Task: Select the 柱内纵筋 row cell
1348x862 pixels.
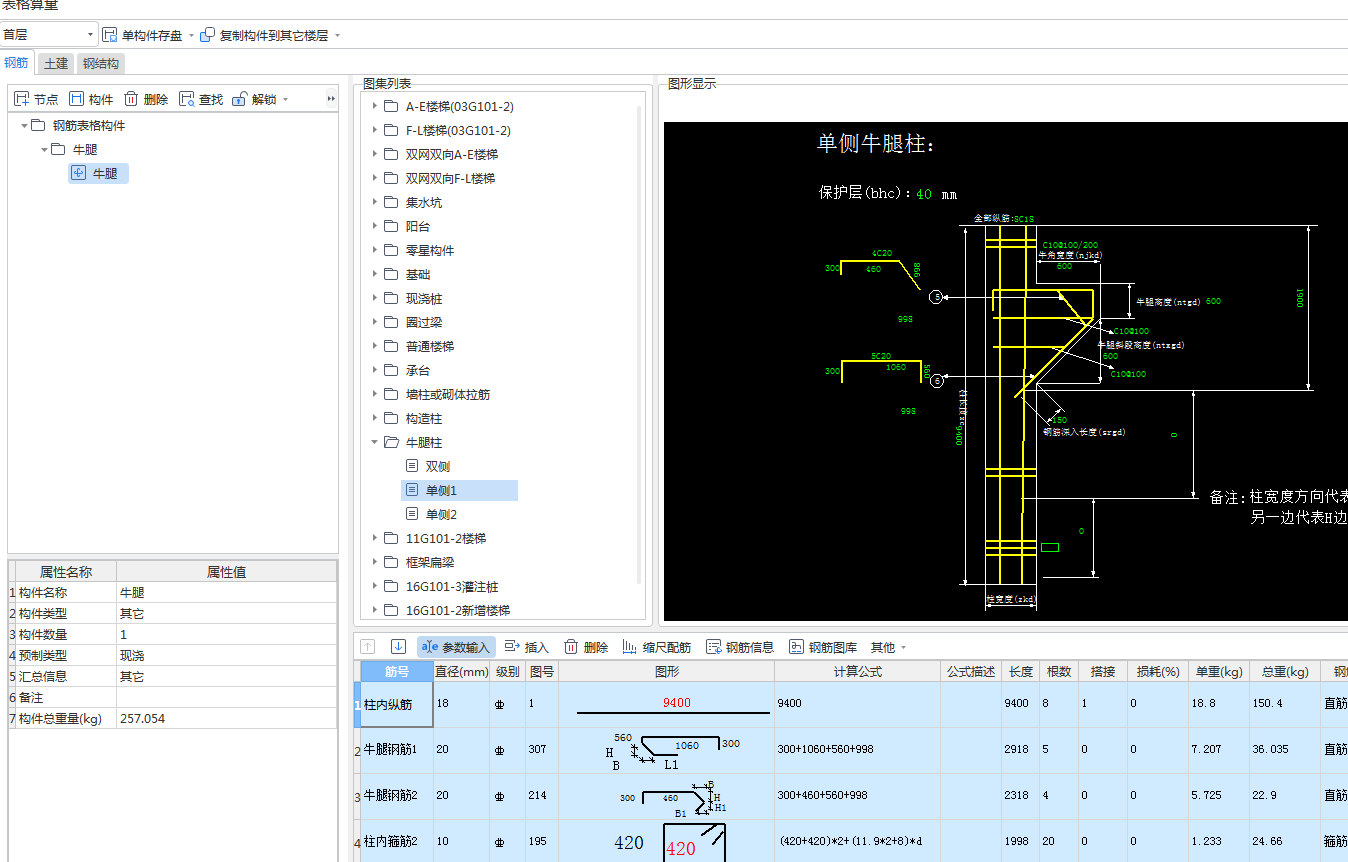Action: [x=397, y=704]
